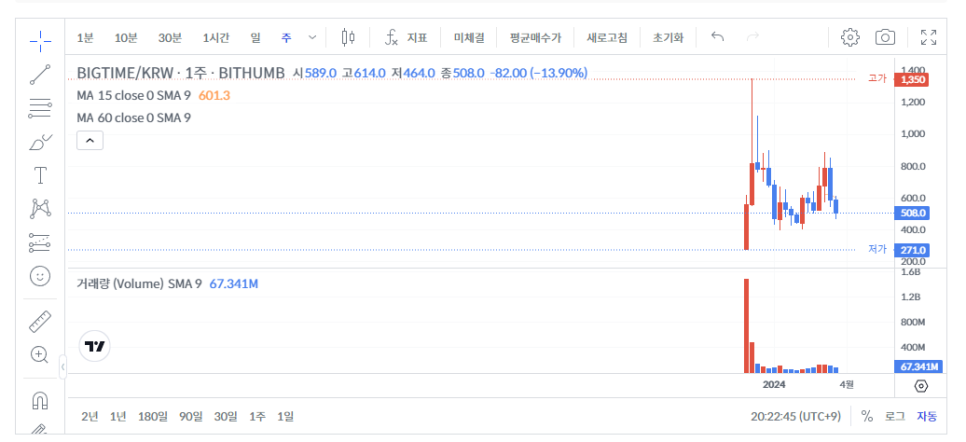Open the timezone 20:22:45 (UTC+9) selector

795,417
